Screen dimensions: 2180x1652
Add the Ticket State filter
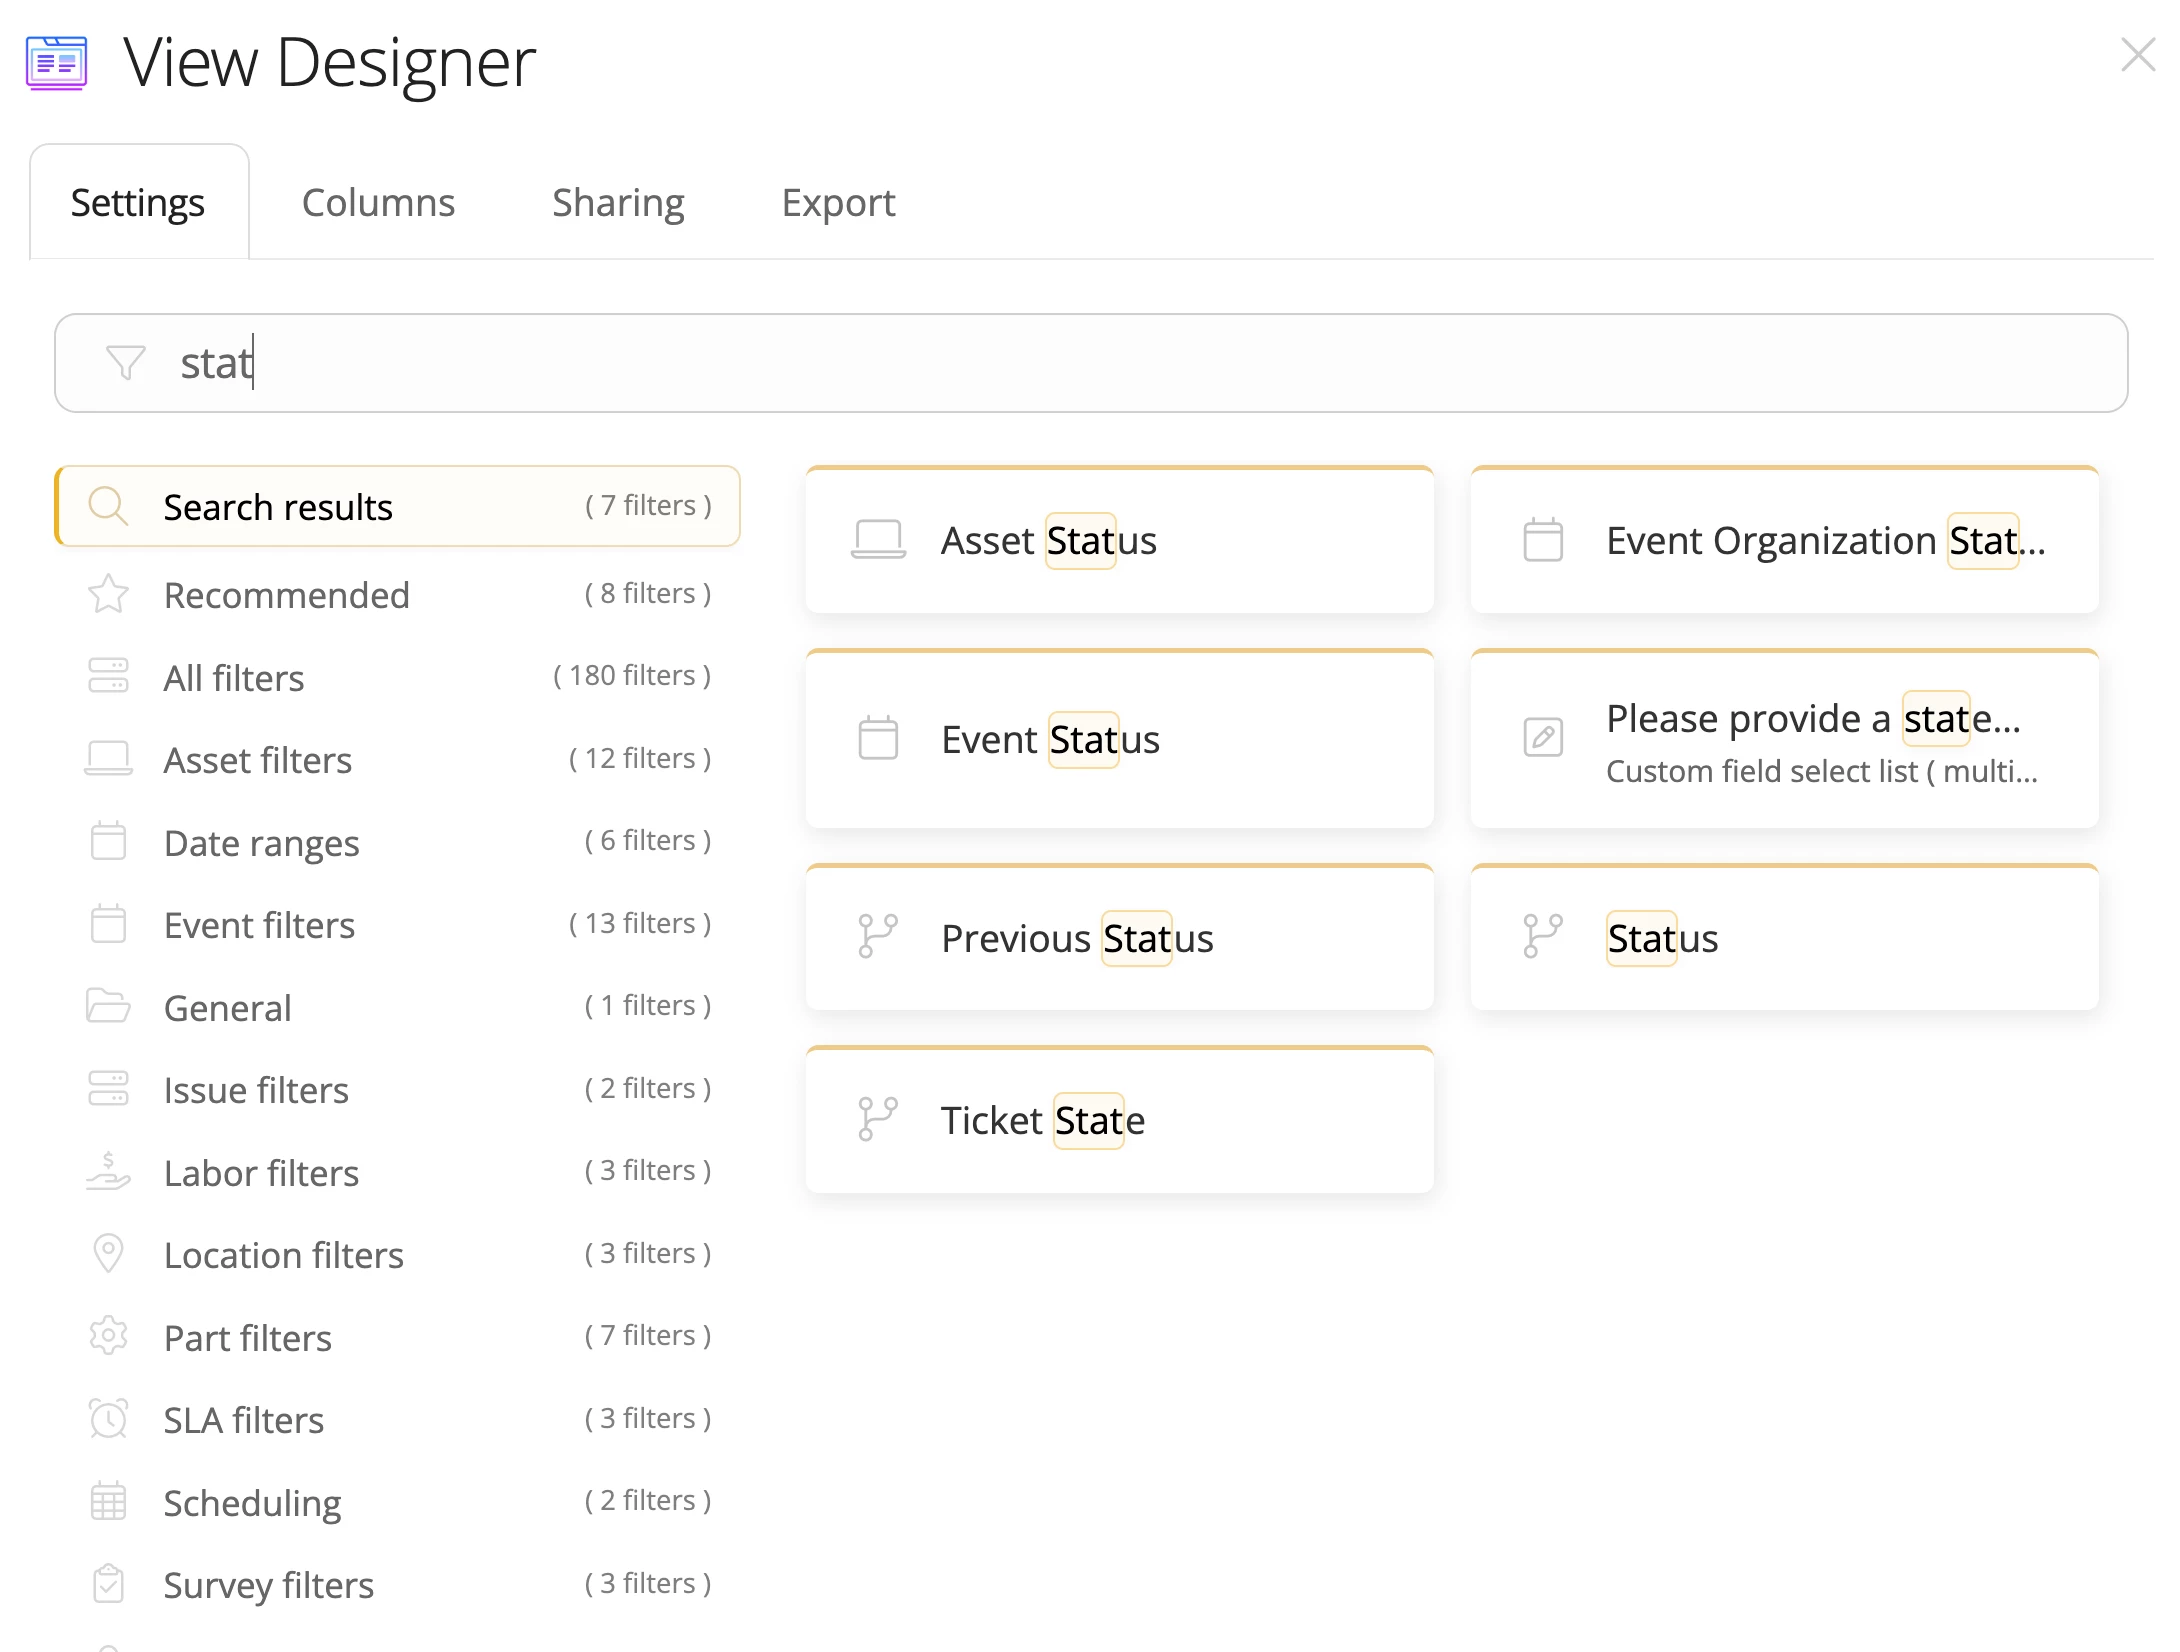click(x=1120, y=1120)
